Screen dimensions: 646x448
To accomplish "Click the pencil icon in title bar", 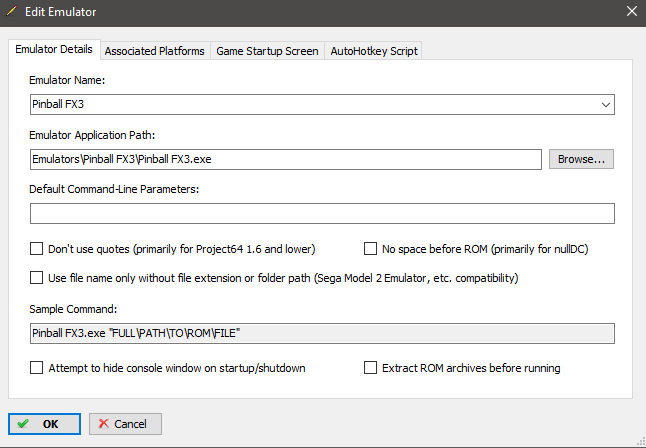I will pyautogui.click(x=12, y=11).
